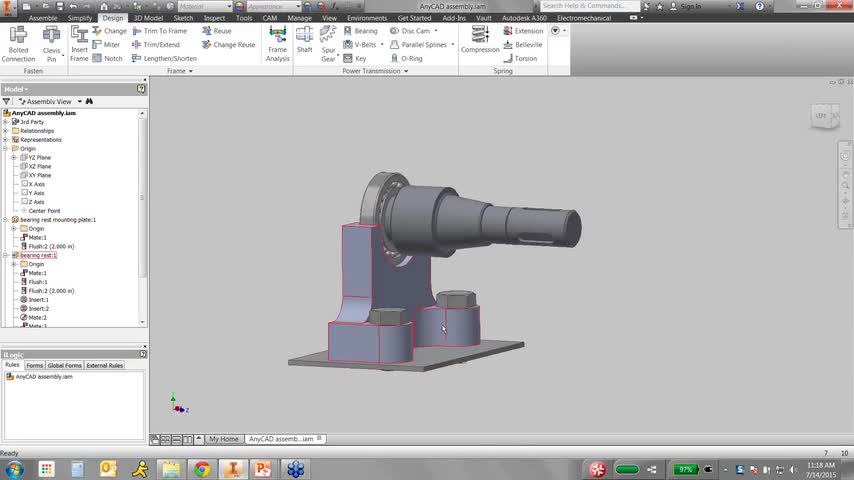Expand the Power Transmission panel dropdown
This screenshot has height=480, width=854.
(x=405, y=71)
